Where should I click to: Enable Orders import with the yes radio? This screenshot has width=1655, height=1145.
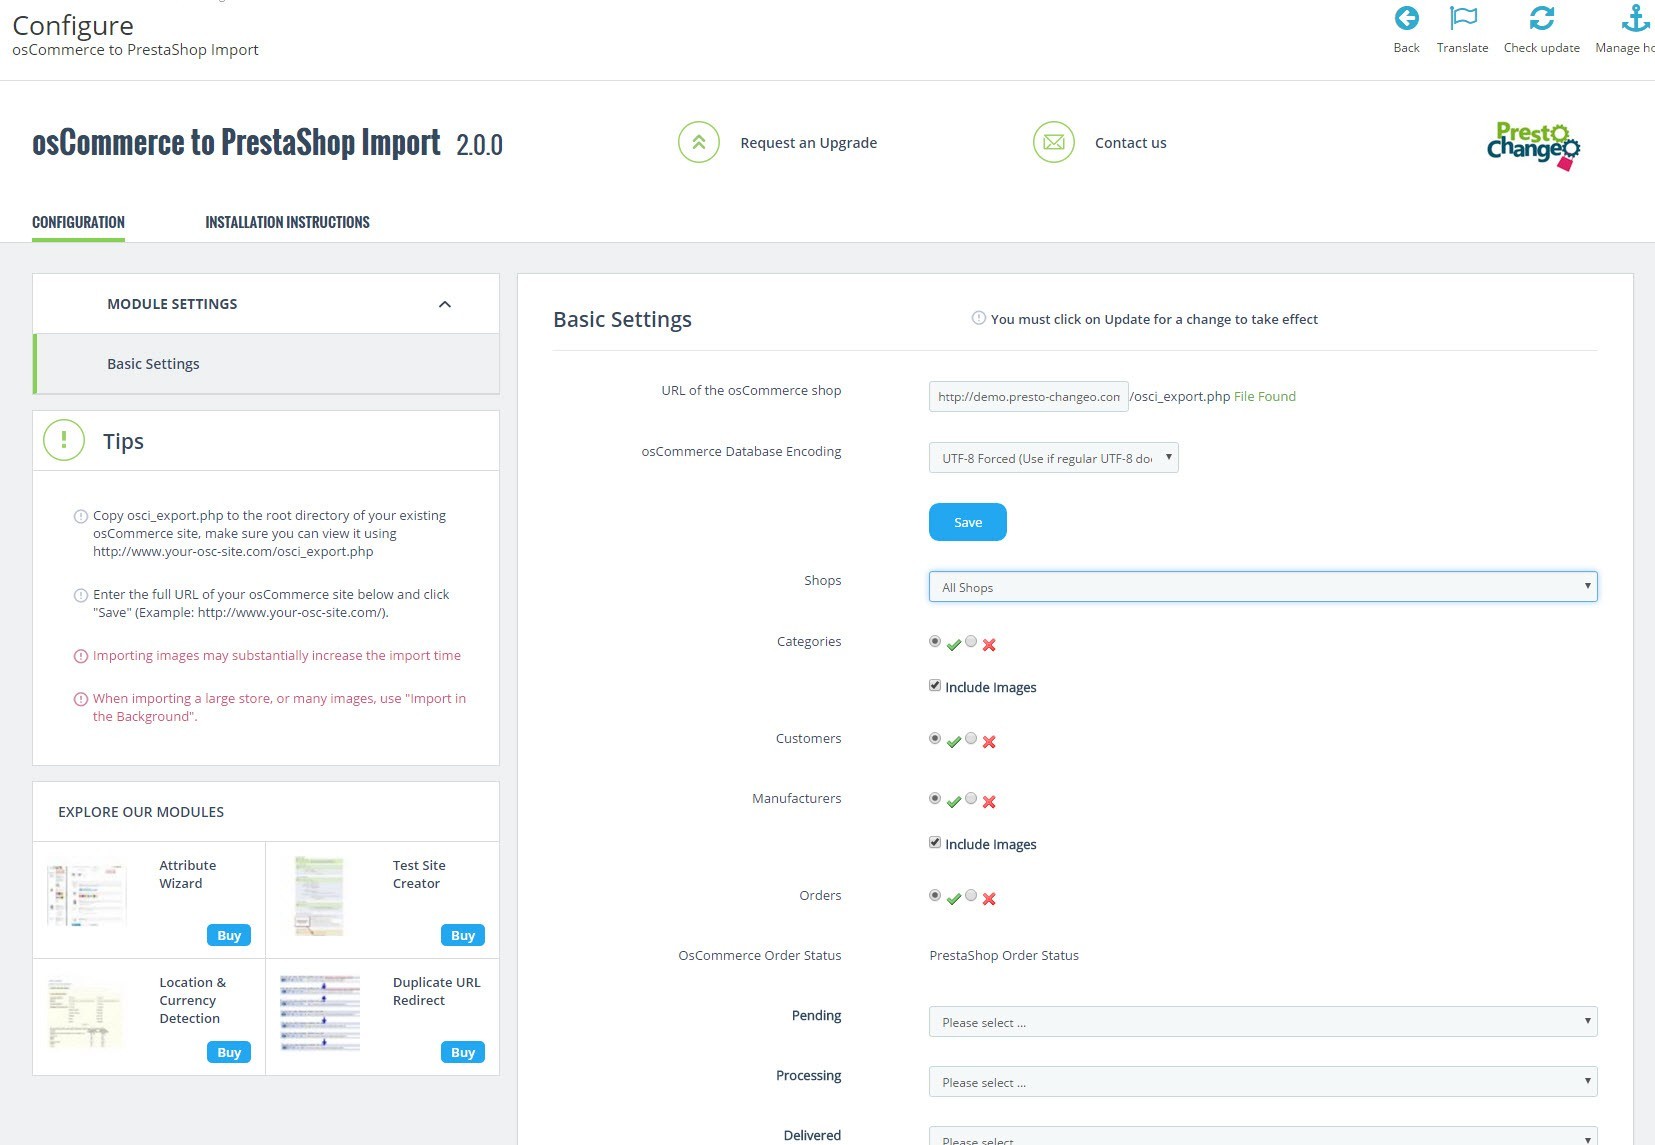(935, 895)
